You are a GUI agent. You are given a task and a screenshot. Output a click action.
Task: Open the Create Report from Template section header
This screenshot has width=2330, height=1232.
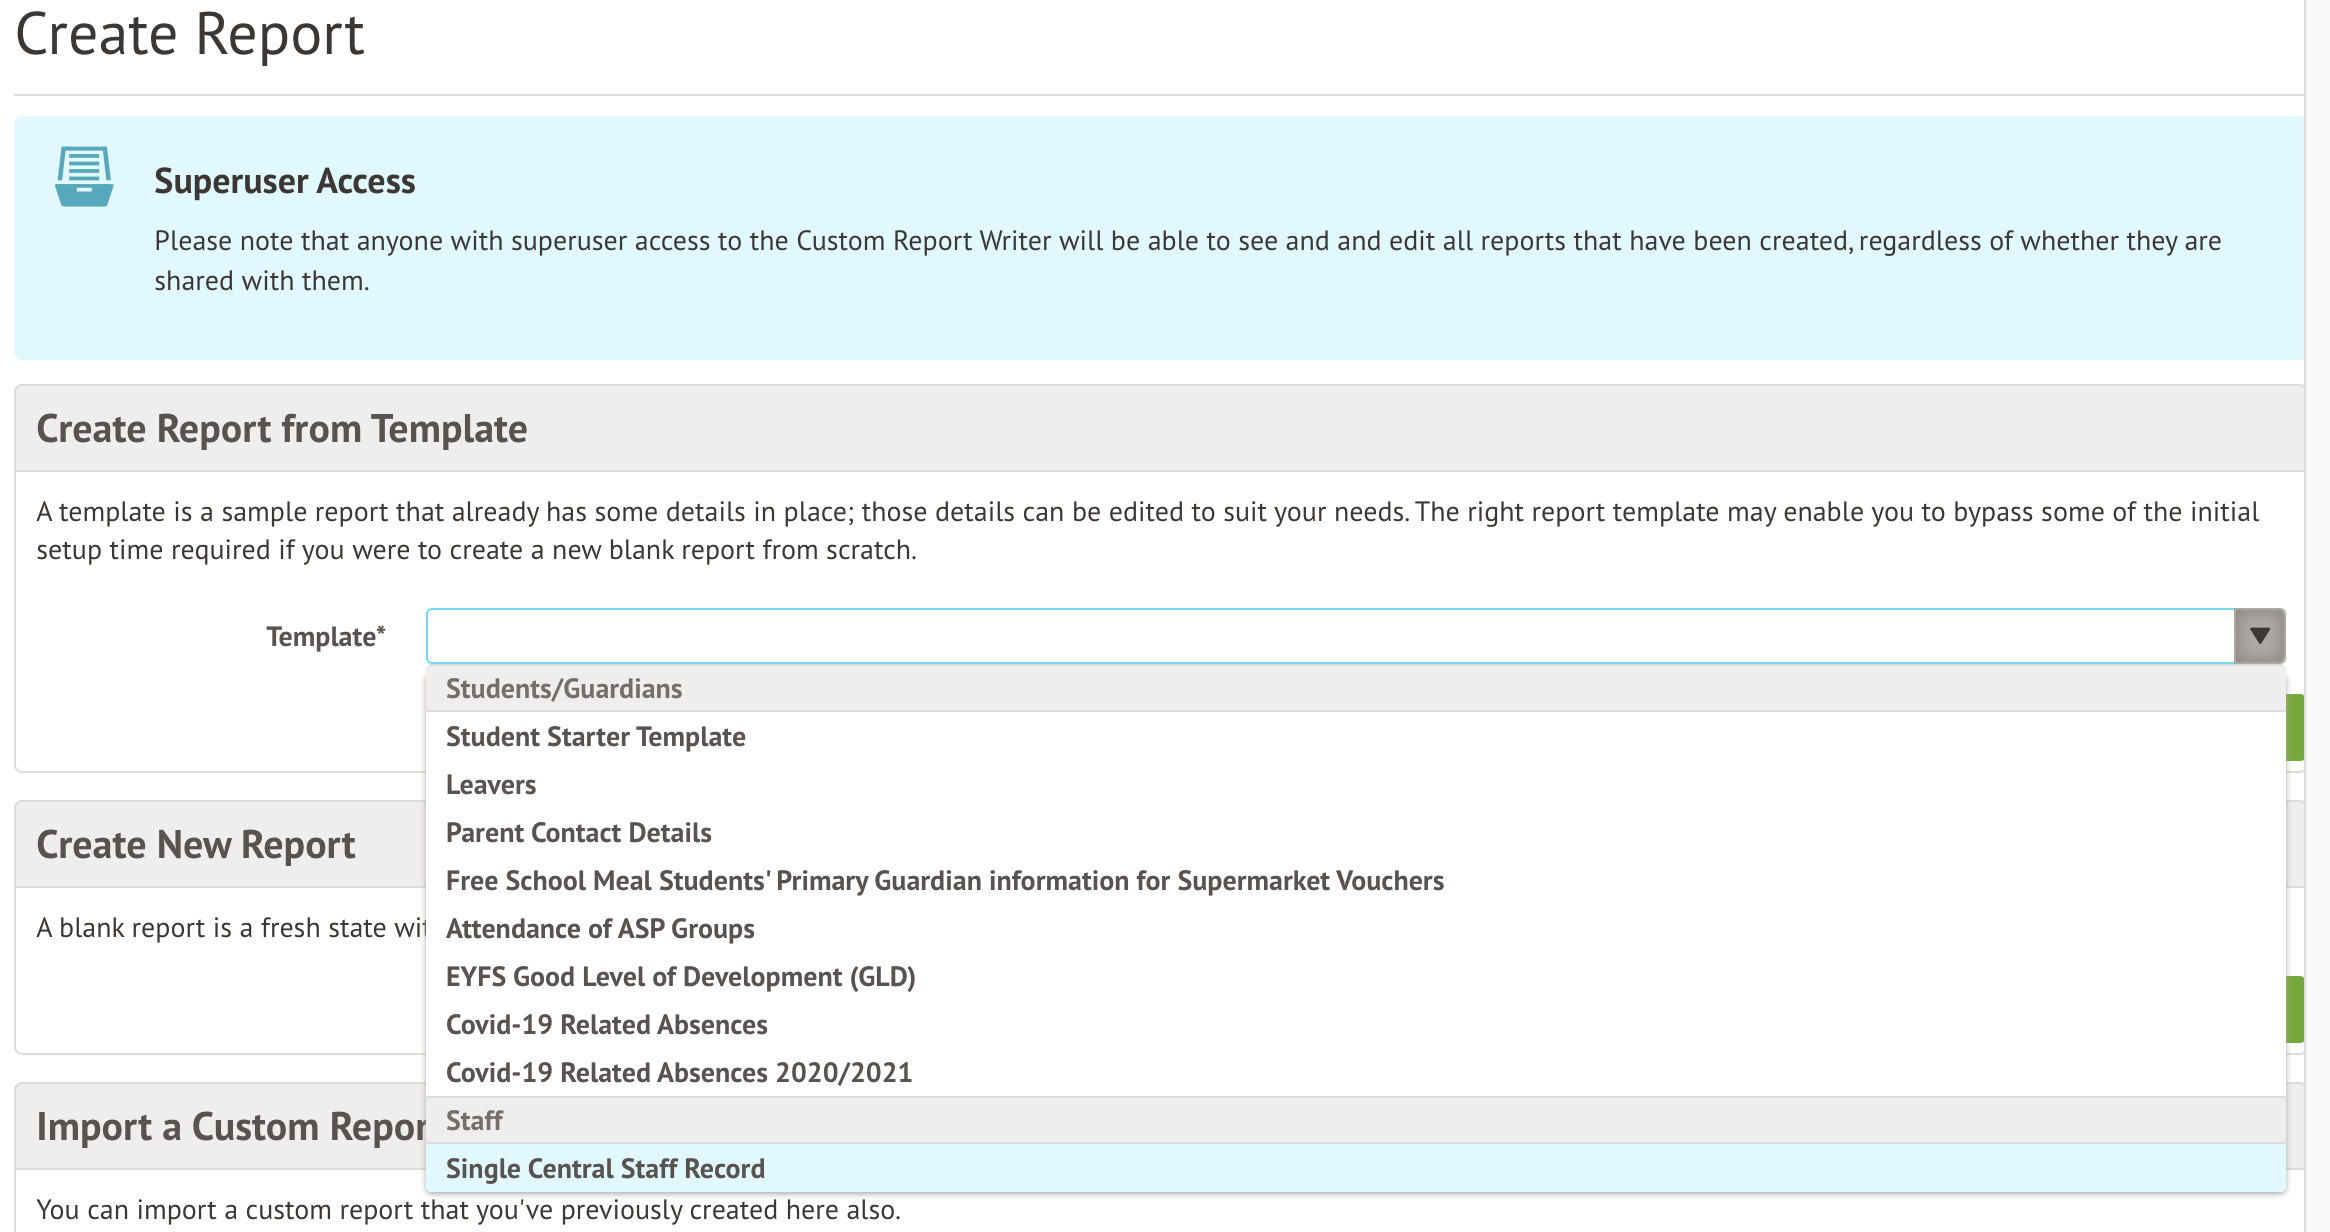(281, 428)
